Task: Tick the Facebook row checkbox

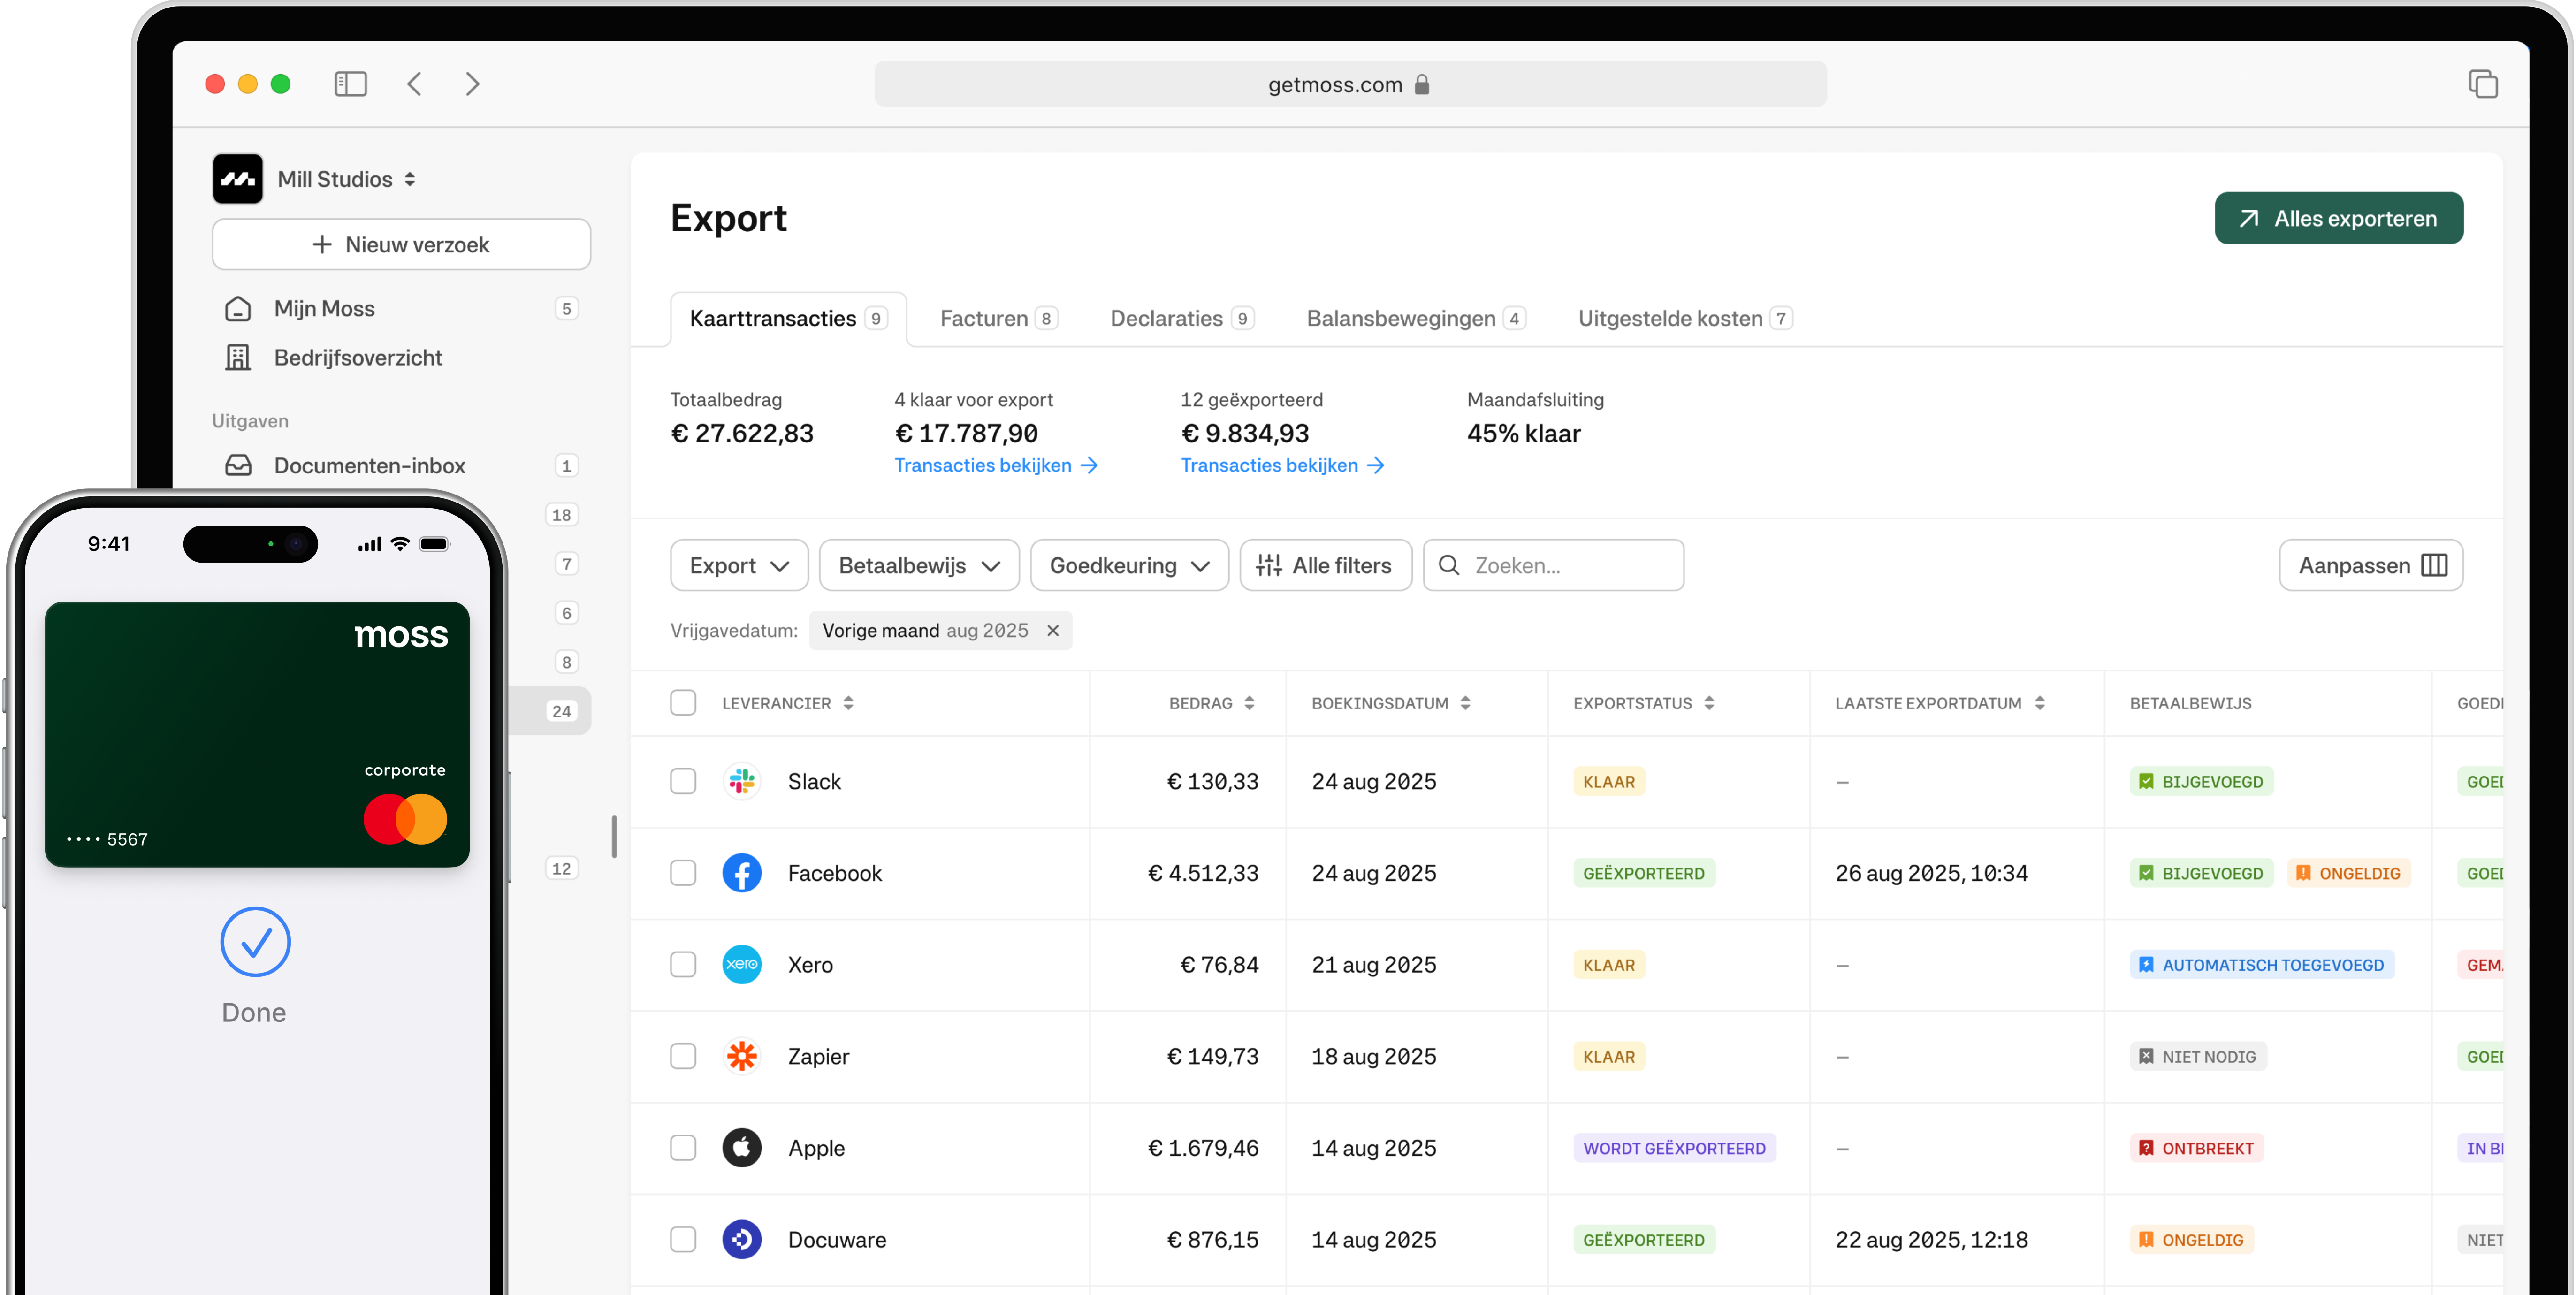Action: pos(683,873)
